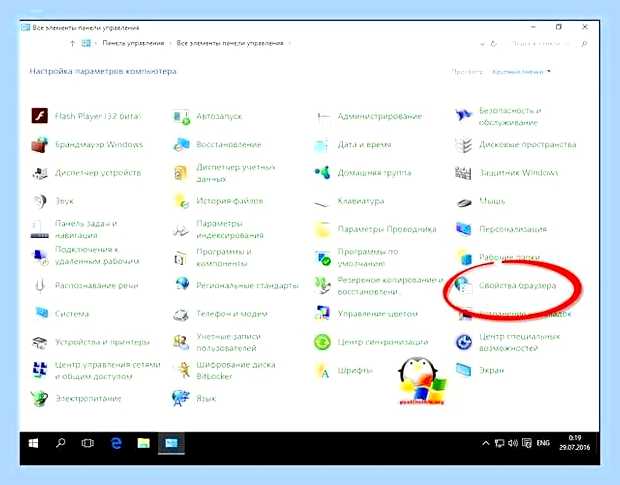
Task: Open Защитник Windows icon
Action: (463, 173)
